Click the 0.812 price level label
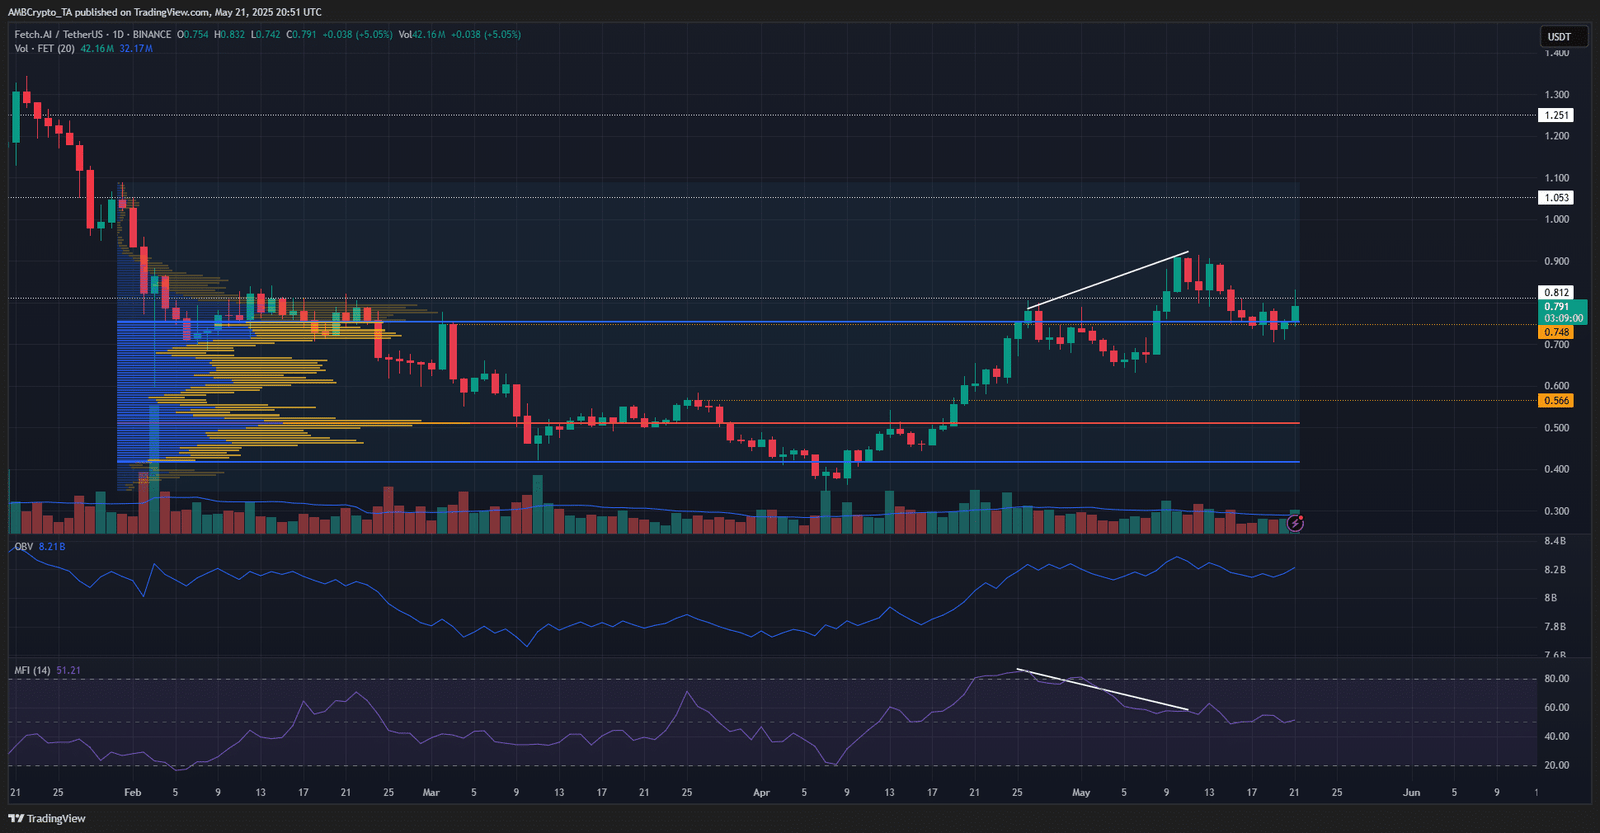This screenshot has width=1600, height=833. (x=1557, y=293)
